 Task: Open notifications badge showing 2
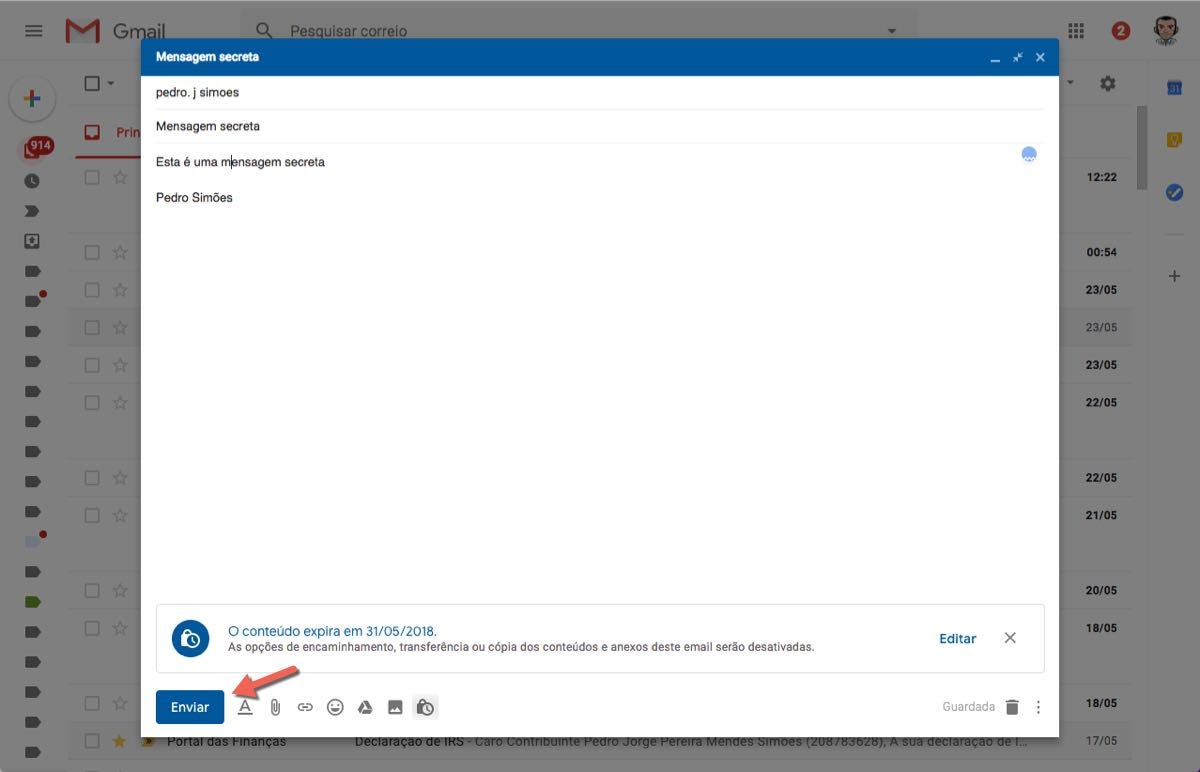coord(1121,31)
